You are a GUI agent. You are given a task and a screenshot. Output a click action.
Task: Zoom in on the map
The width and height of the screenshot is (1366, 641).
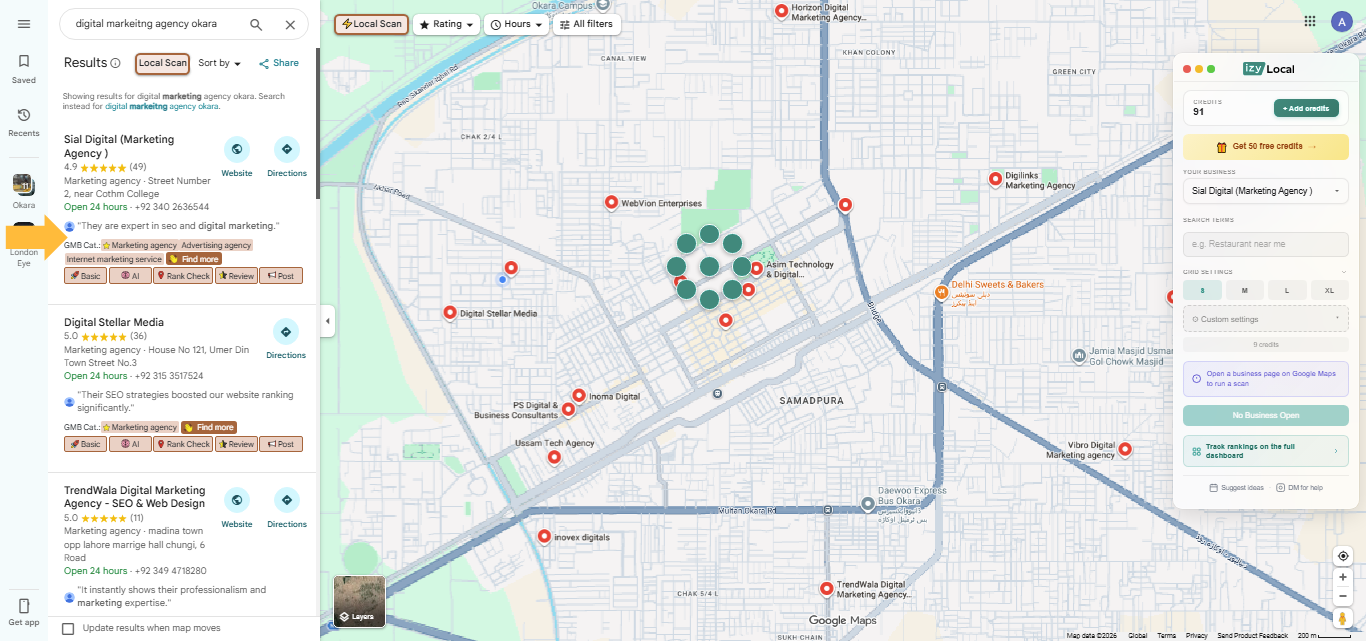click(x=1343, y=578)
